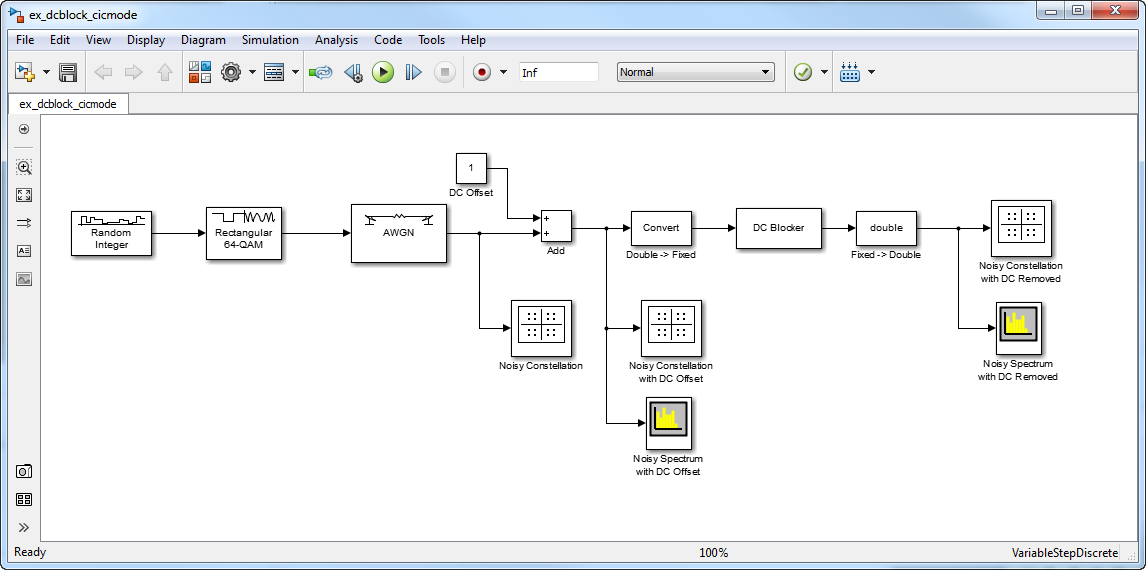This screenshot has height=570, width=1146.
Task: Toggle sample time display arrows icon
Action: [24, 223]
